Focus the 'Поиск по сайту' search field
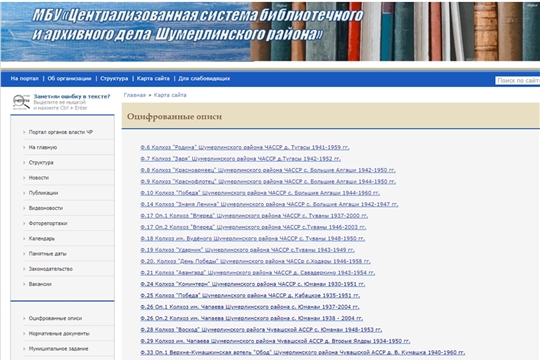This screenshot has height=360, width=540. tap(518, 80)
